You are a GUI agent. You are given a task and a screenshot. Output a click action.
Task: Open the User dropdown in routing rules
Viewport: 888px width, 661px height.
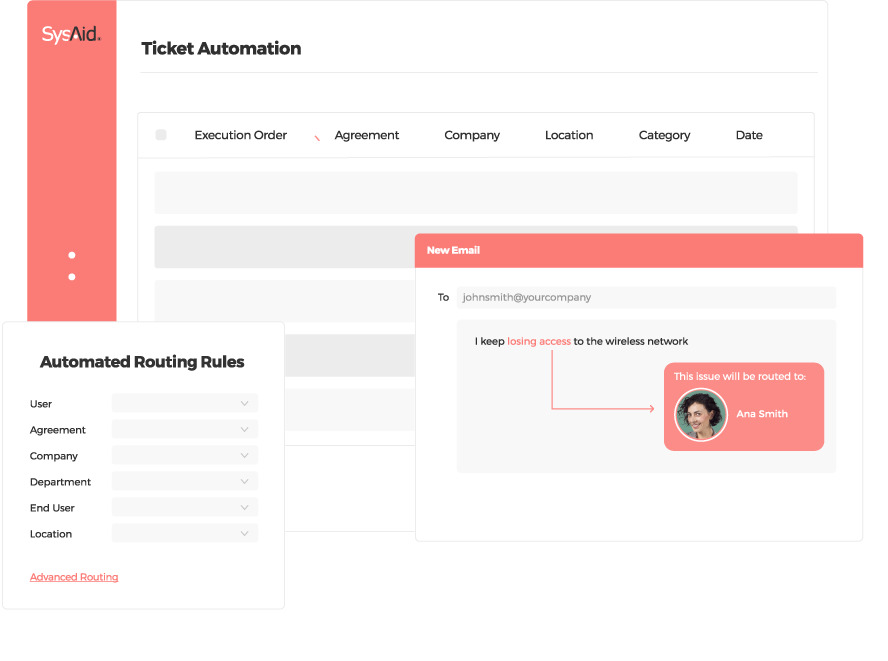coord(185,403)
